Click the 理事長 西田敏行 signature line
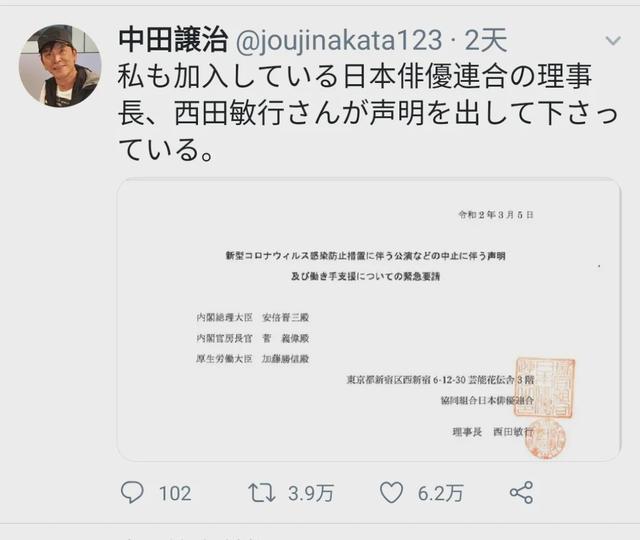Viewport: 640px width, 540px height. click(x=493, y=431)
